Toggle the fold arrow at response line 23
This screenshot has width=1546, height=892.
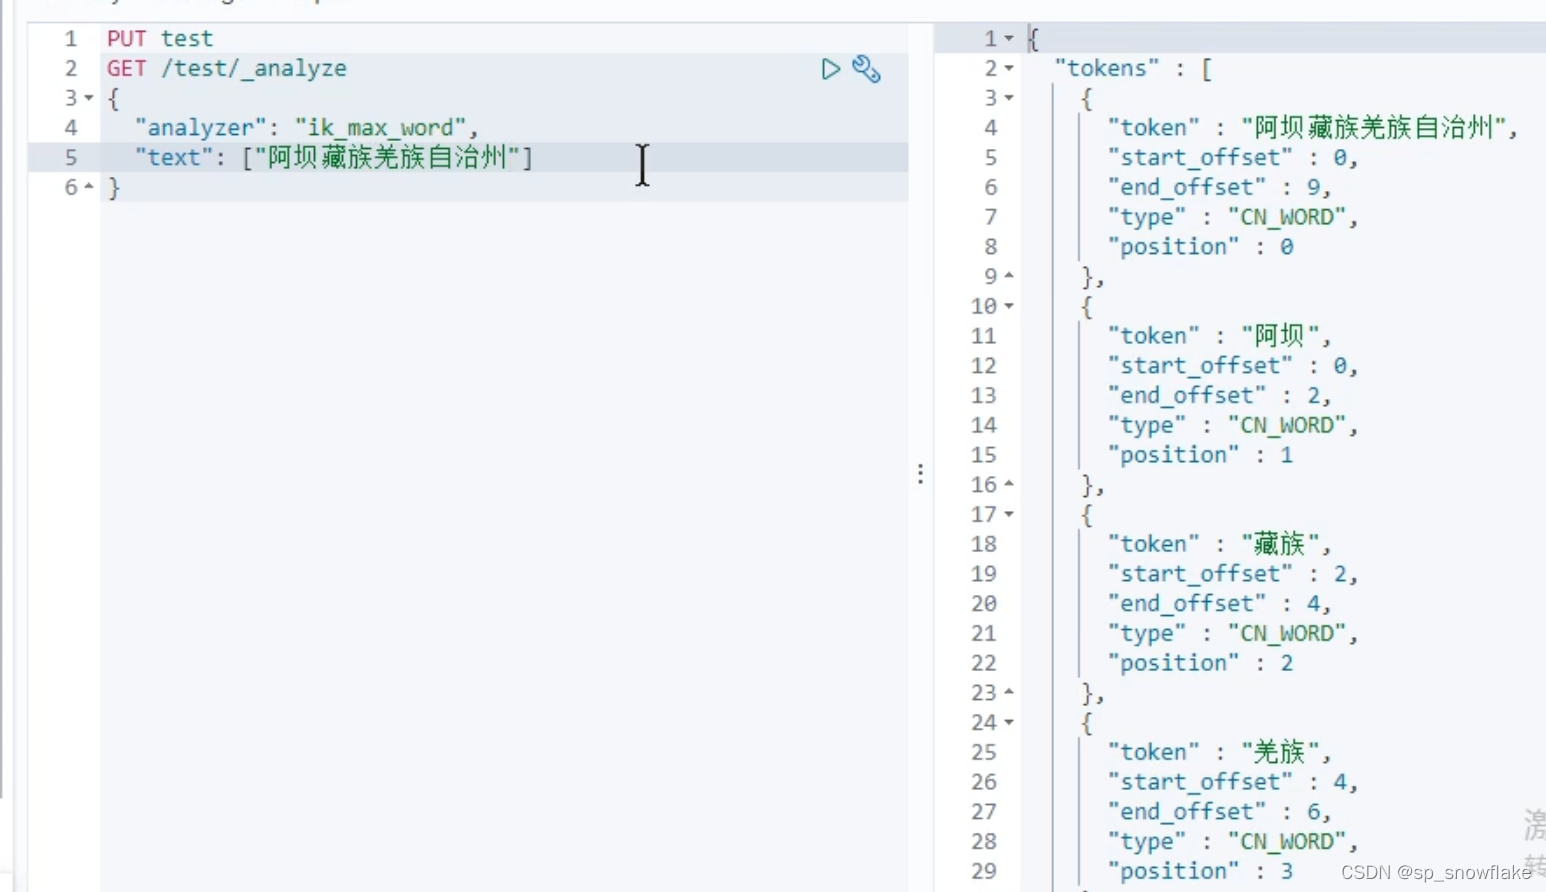click(1009, 692)
